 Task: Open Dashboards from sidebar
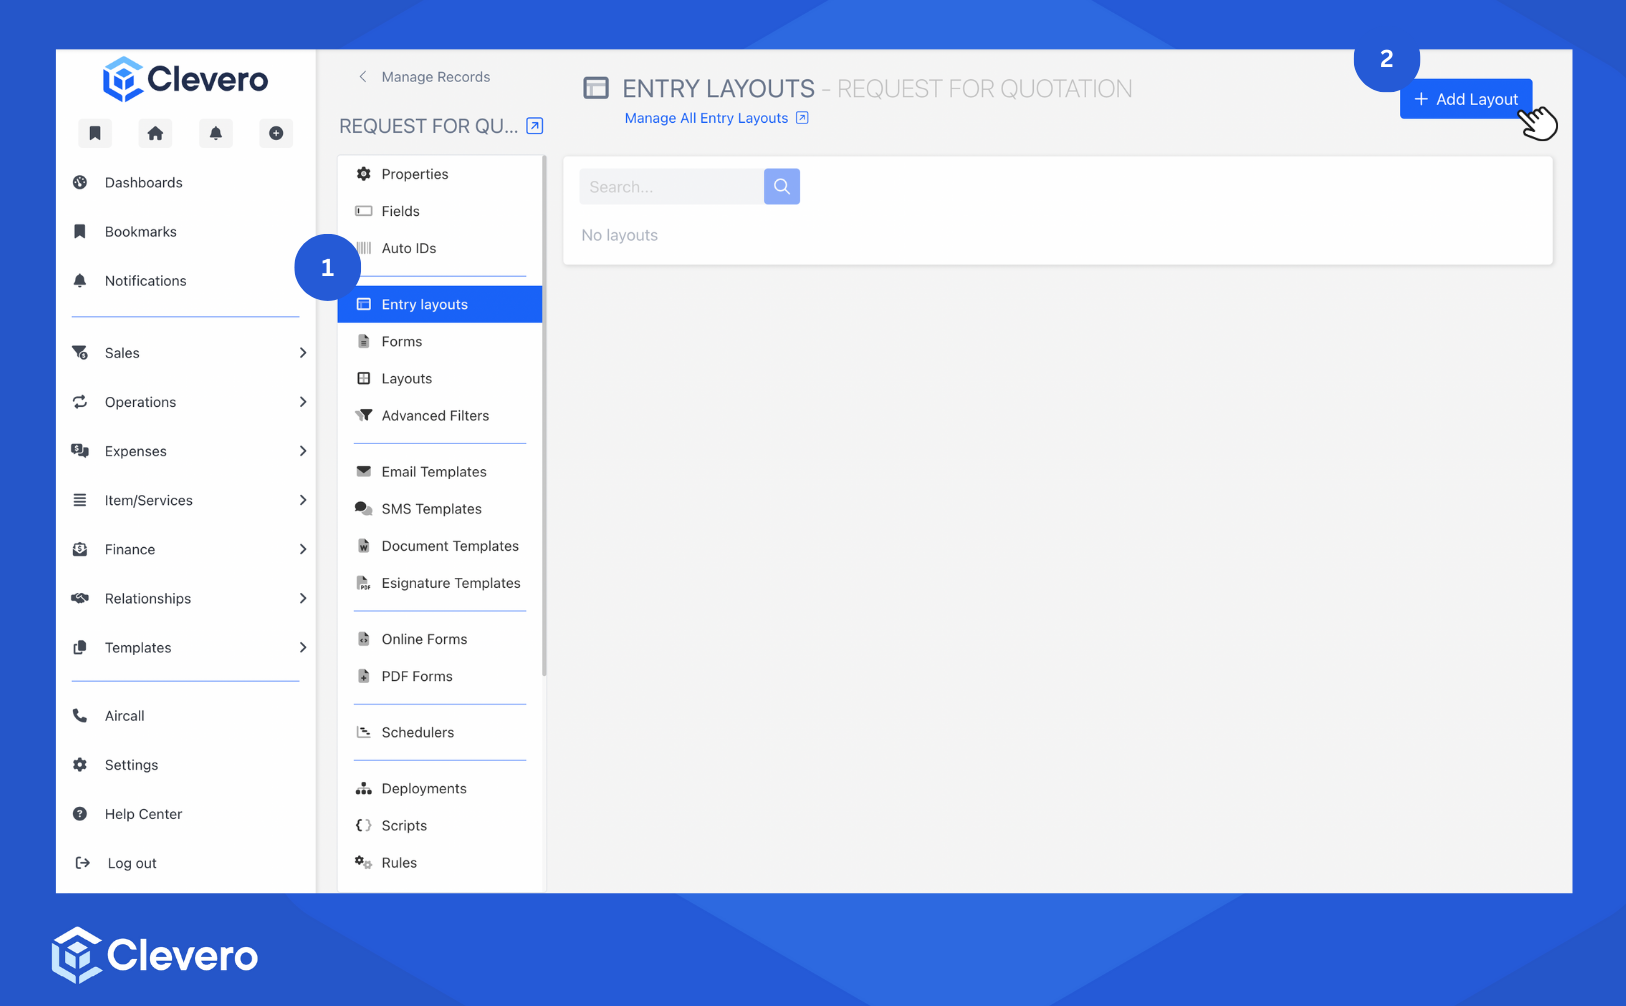coord(144,183)
